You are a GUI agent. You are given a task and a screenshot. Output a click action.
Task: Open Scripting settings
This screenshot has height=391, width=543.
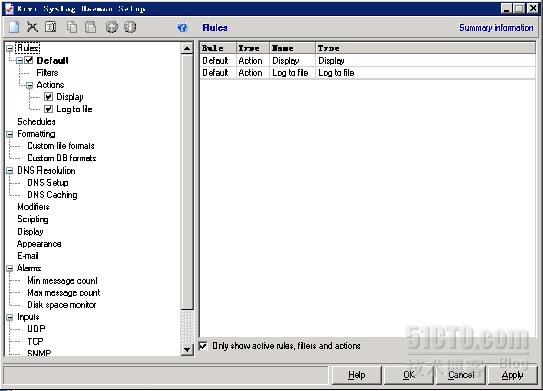(x=33, y=219)
